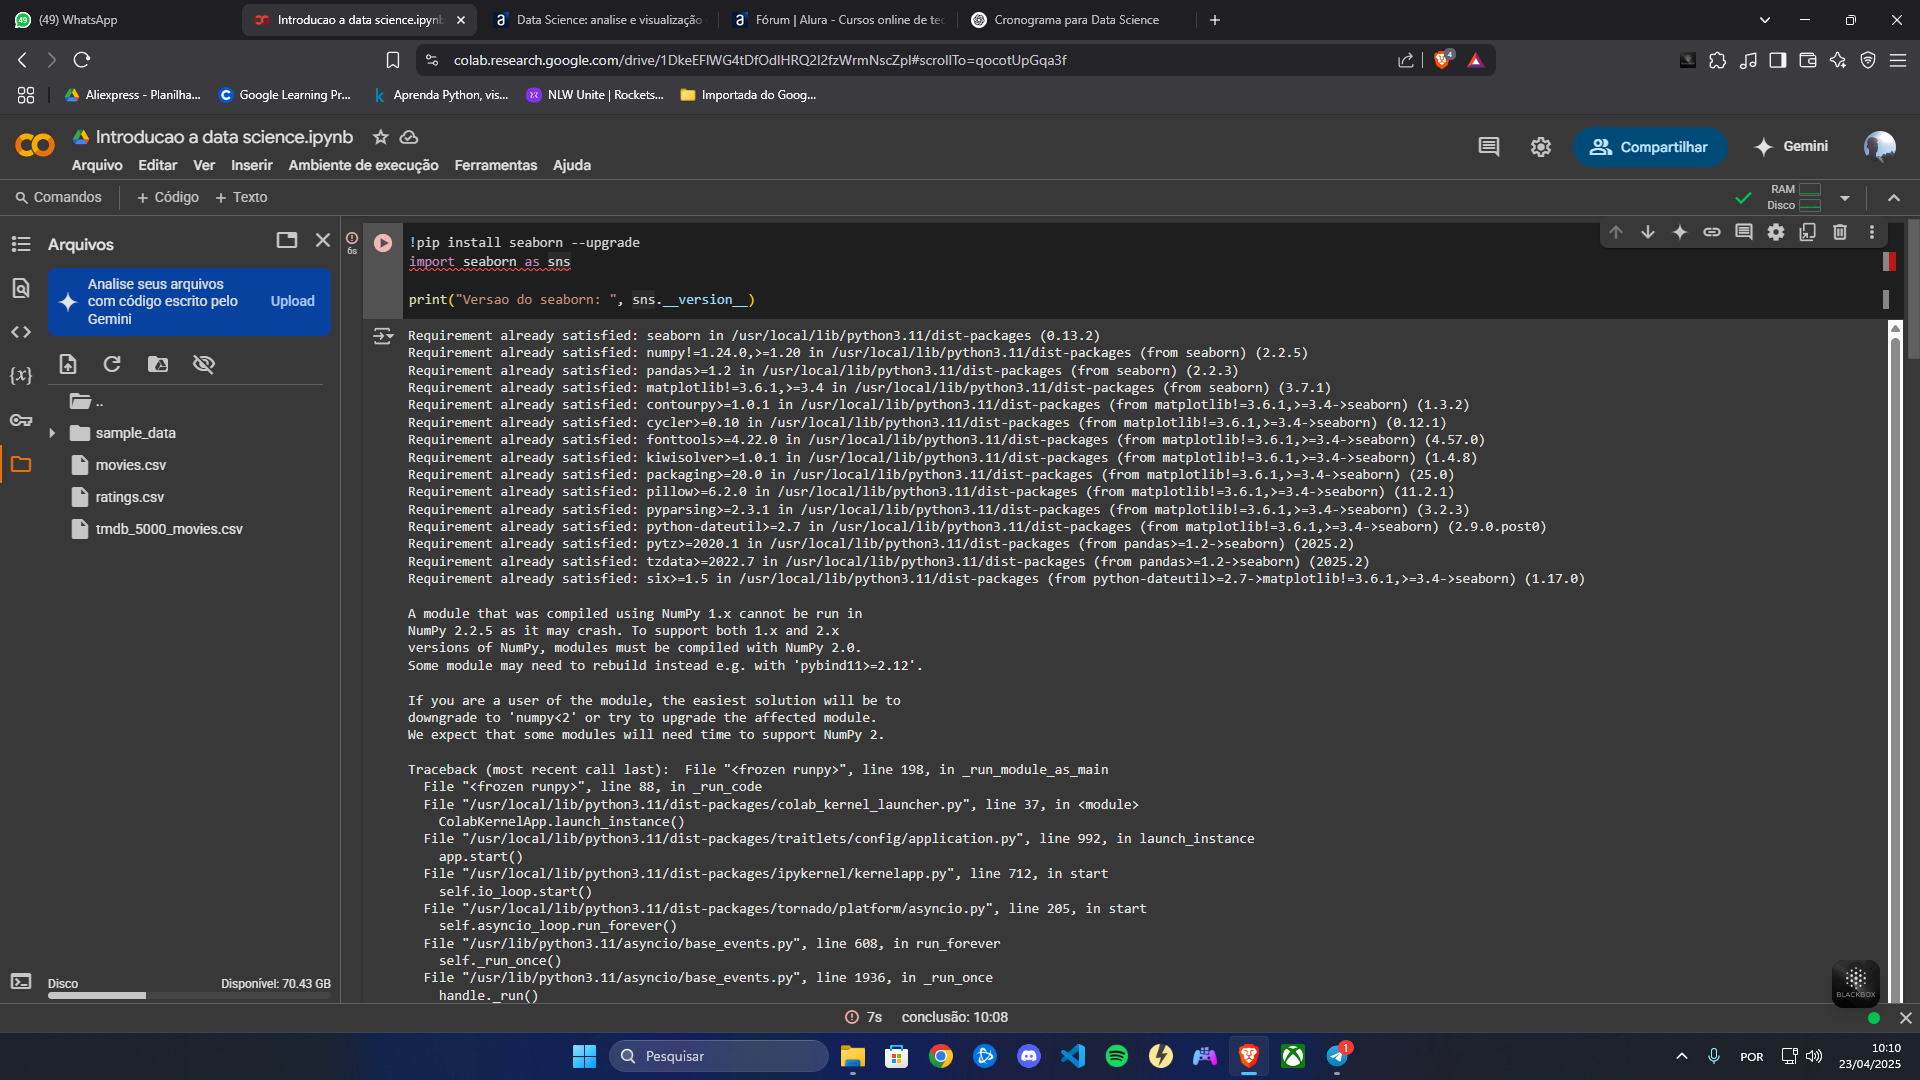Toggle the cell output view icon
Screen dimensions: 1920x1080
coord(383,336)
